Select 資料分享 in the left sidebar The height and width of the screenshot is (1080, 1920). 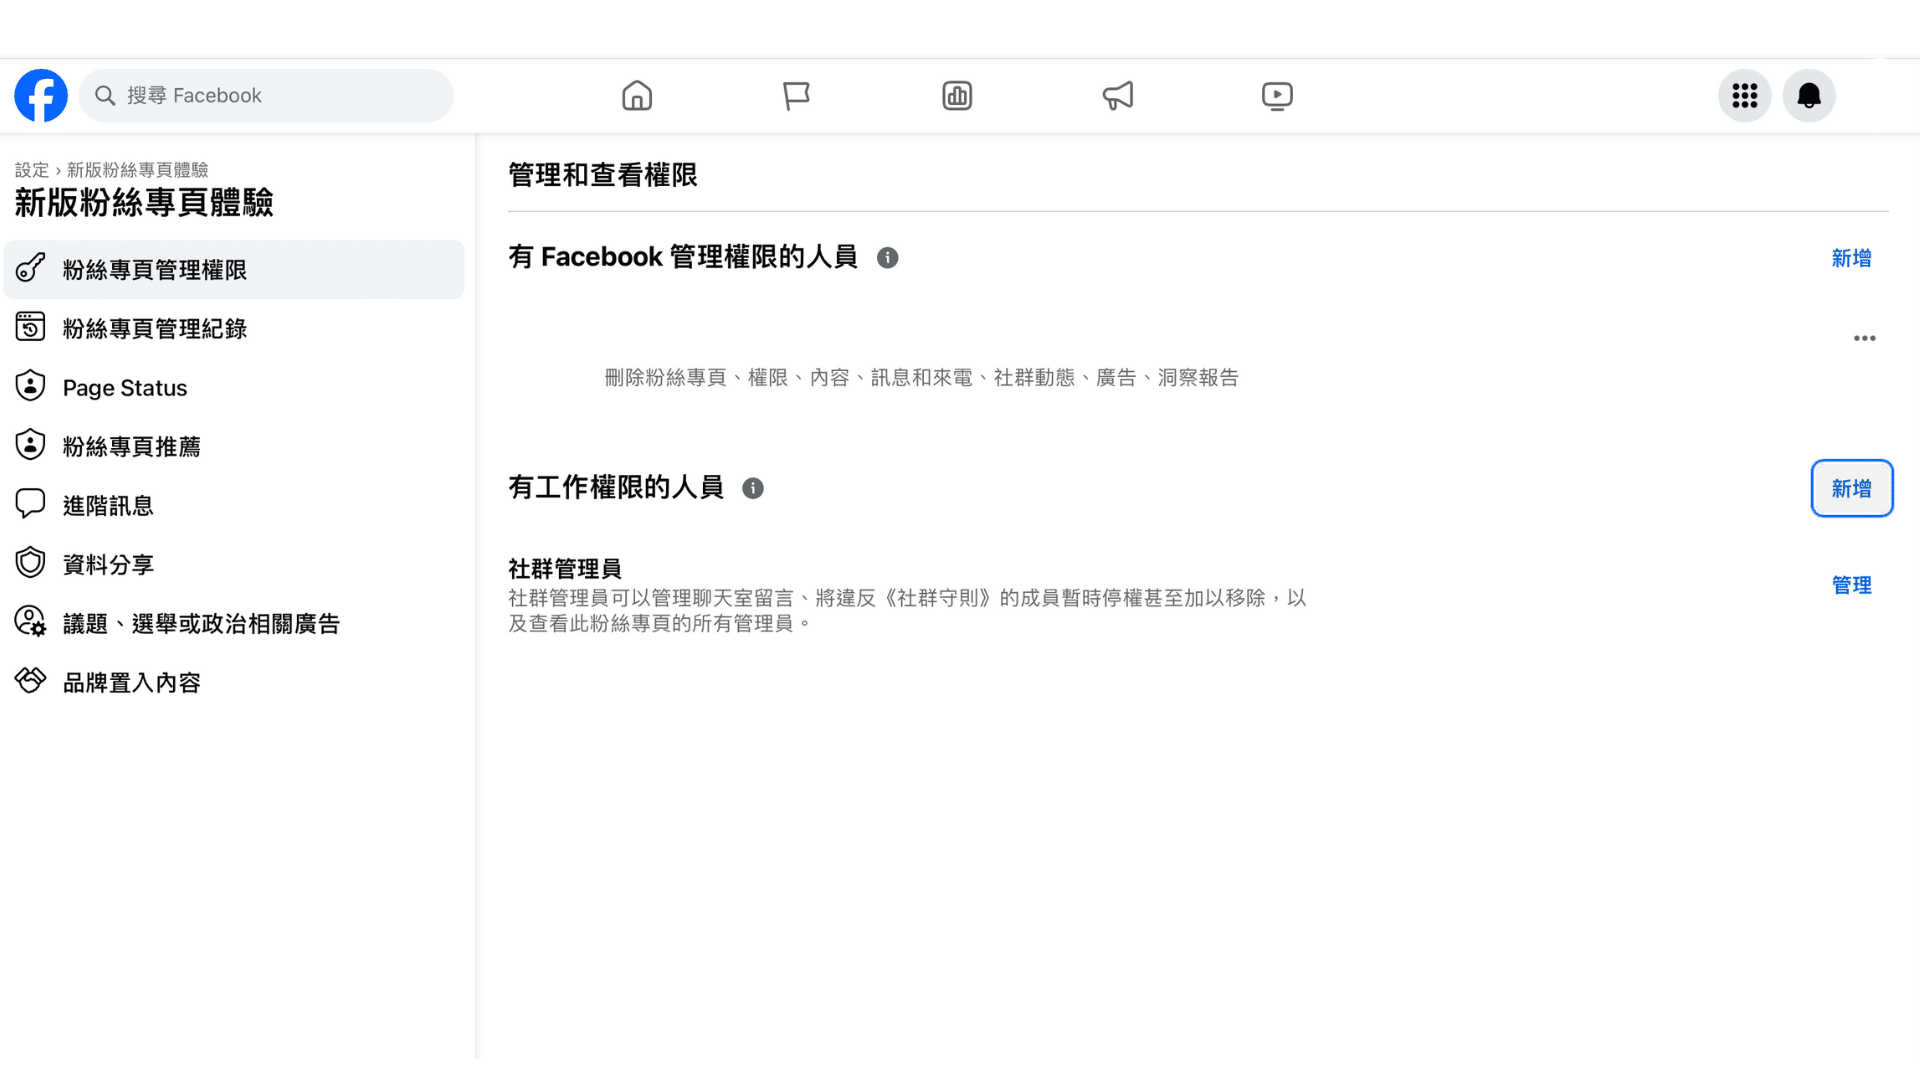(x=107, y=563)
